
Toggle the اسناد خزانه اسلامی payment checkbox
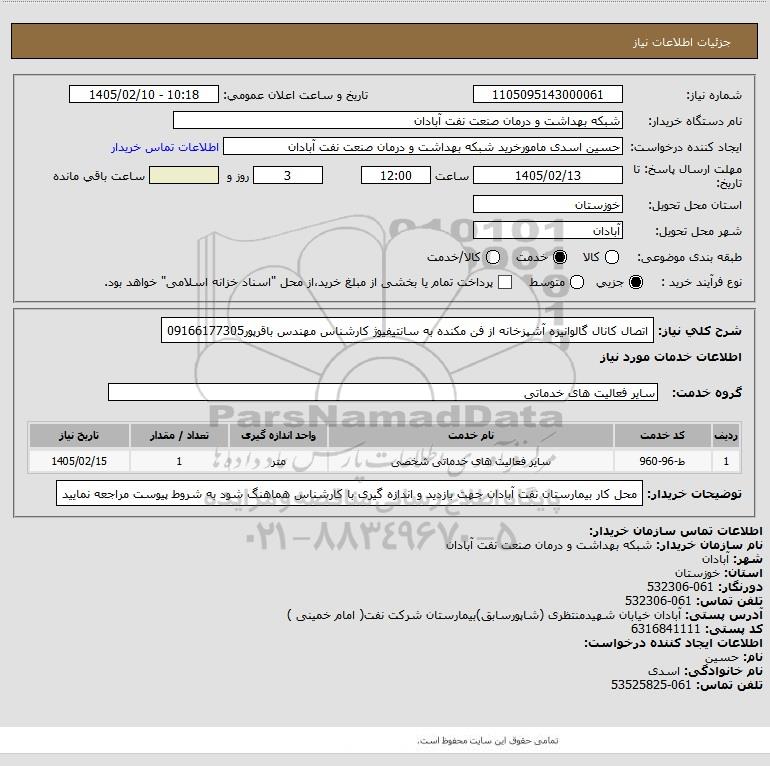pos(505,282)
